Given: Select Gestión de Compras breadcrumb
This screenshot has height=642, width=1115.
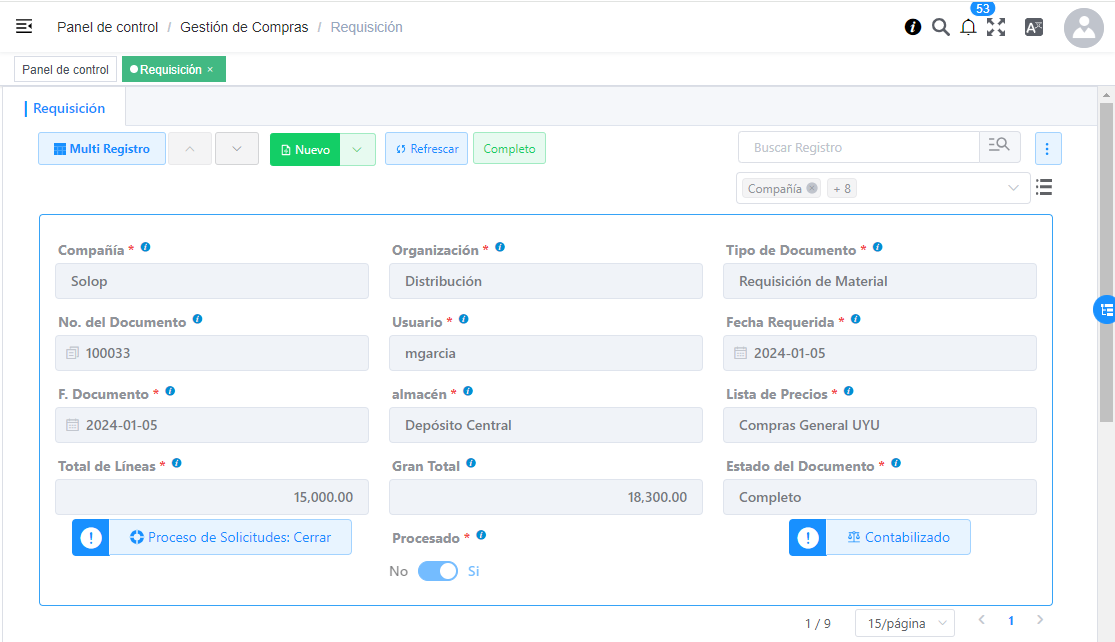Looking at the screenshot, I should [x=244, y=27].
